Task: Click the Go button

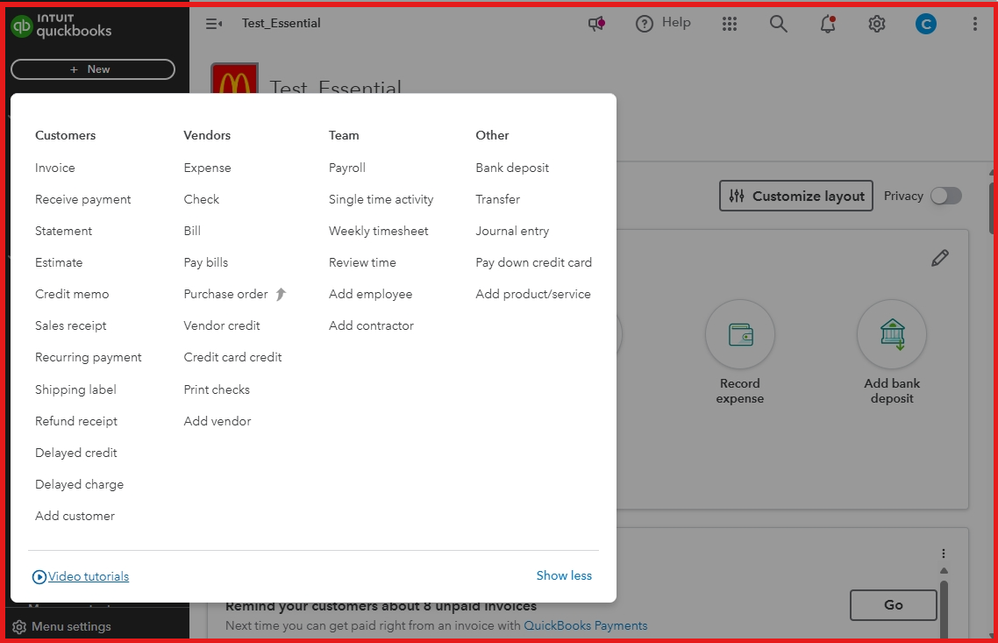Action: click(893, 605)
